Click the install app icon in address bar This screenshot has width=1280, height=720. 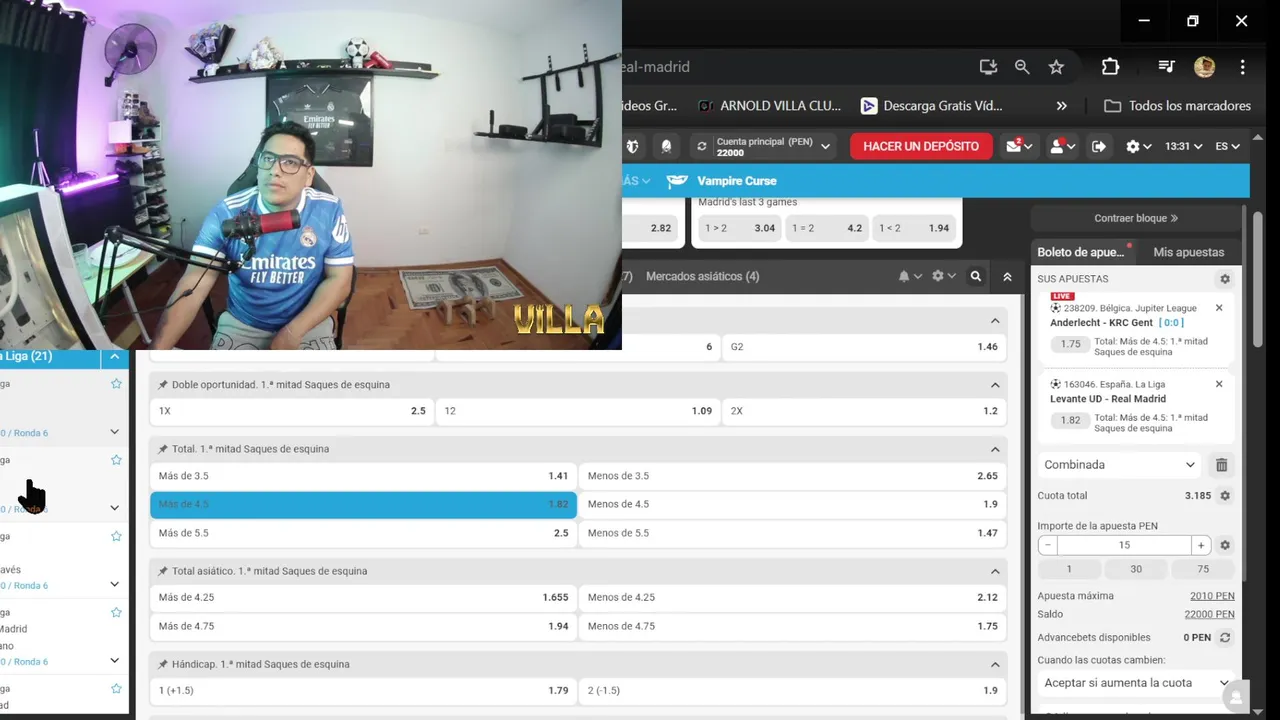(988, 67)
